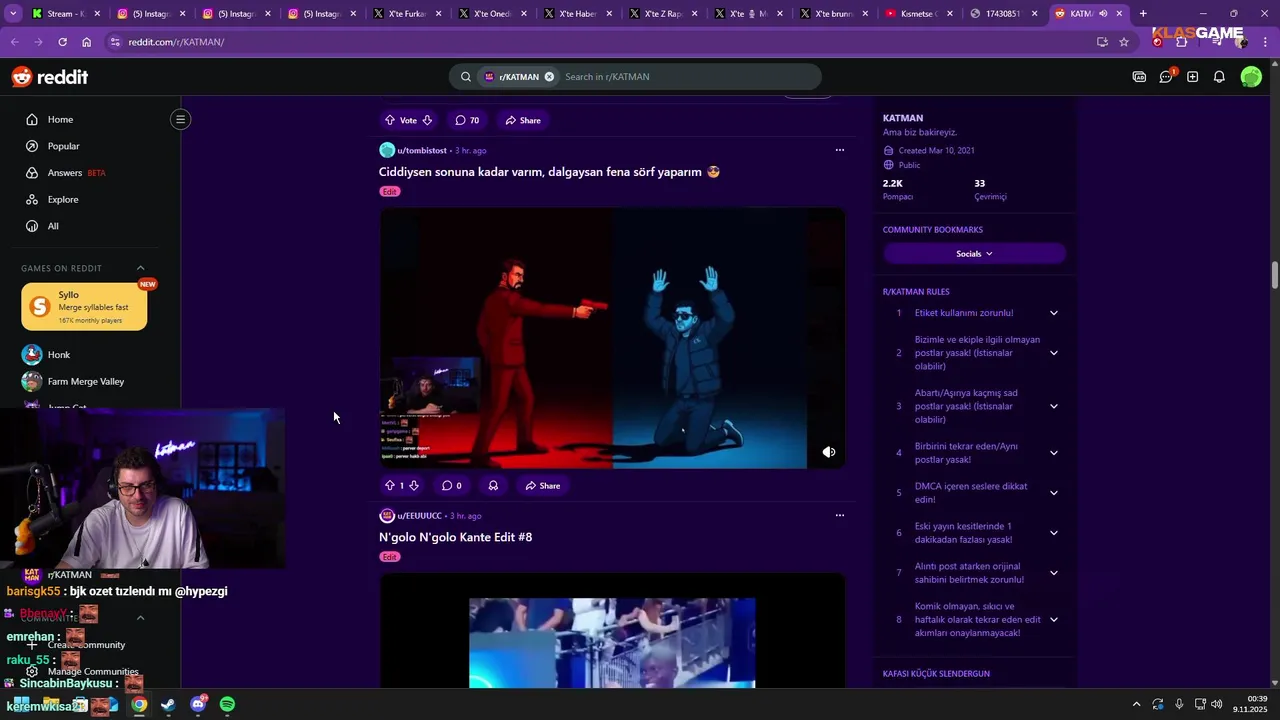Open comments on tombistost's post
The width and height of the screenshot is (1280, 720).
pyautogui.click(x=452, y=485)
